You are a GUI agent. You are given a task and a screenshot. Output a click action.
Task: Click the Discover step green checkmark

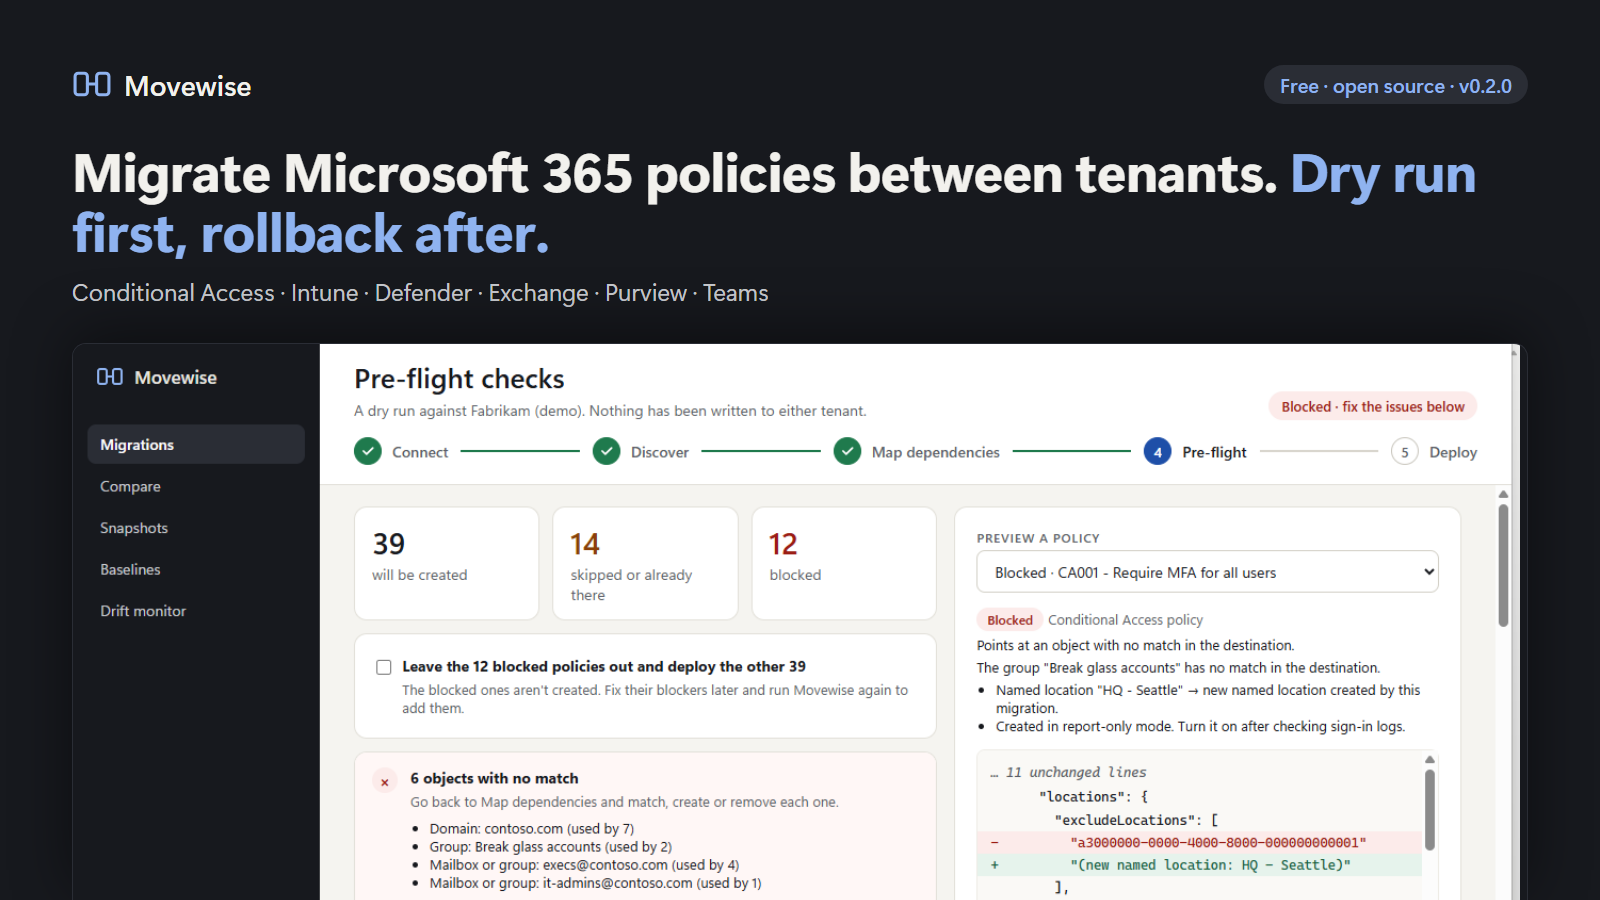[x=607, y=452]
